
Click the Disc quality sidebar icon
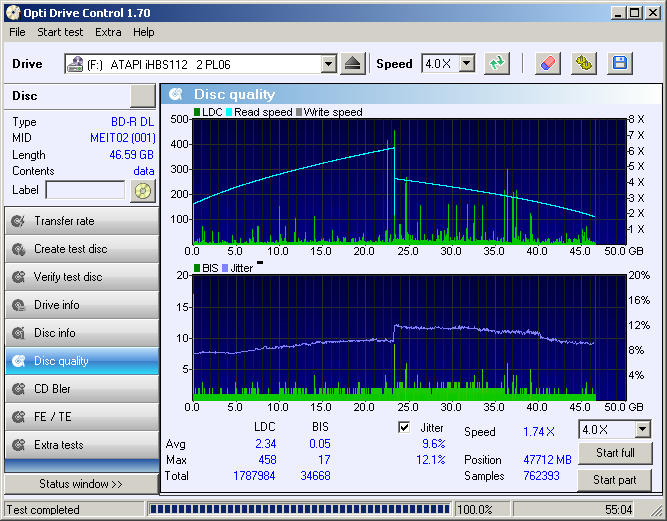coord(18,361)
